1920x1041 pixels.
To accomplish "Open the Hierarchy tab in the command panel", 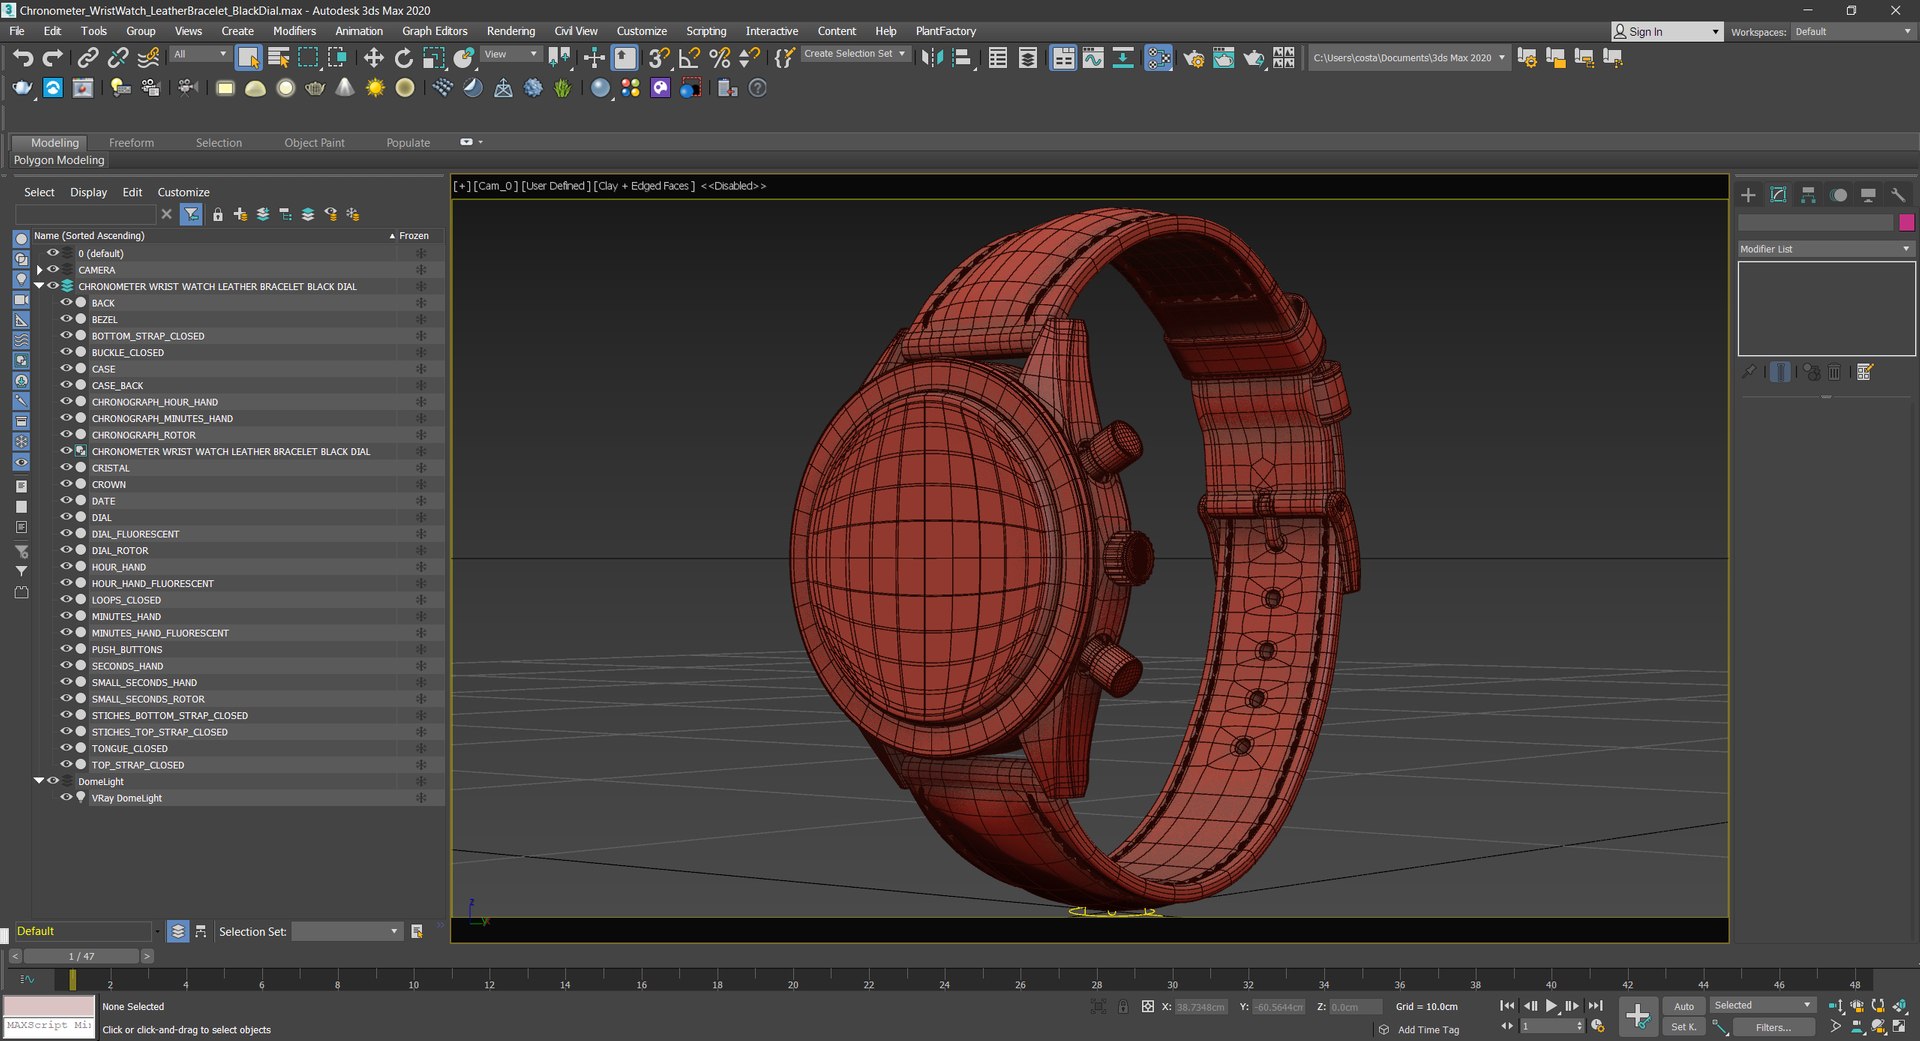I will click(x=1808, y=195).
